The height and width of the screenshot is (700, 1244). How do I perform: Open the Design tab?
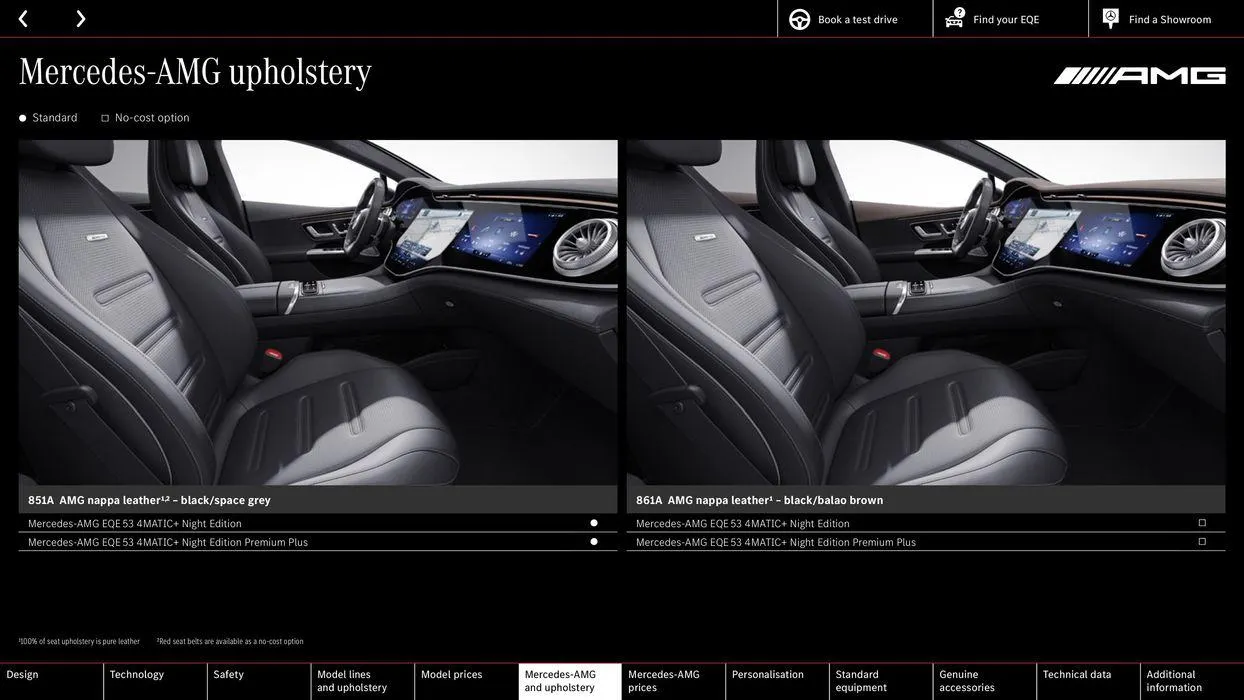tap(51, 682)
